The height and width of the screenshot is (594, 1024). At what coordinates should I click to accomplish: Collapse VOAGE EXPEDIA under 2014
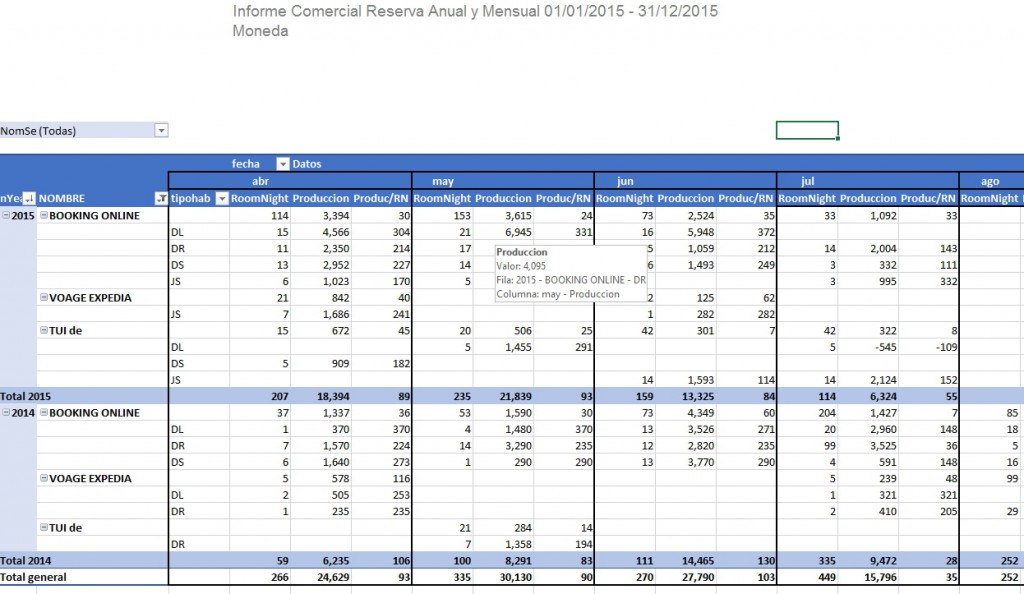pos(44,478)
